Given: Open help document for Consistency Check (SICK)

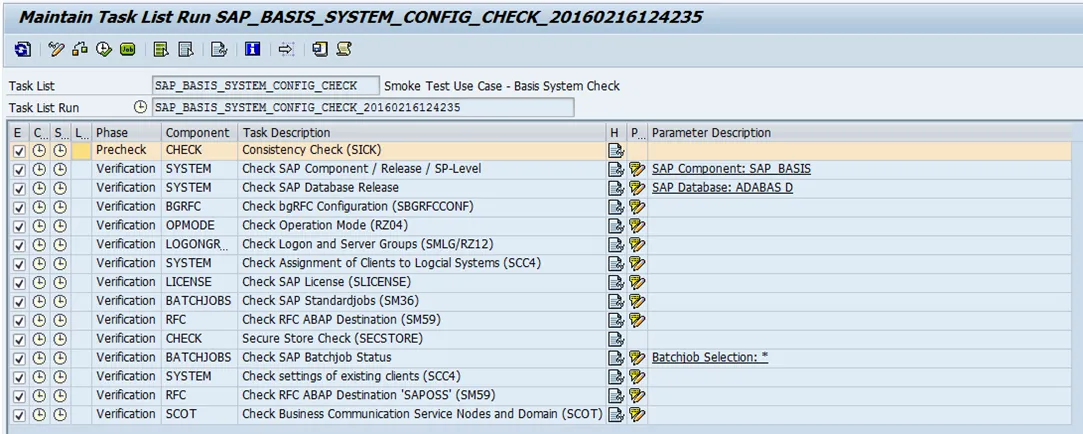Looking at the screenshot, I should pos(615,150).
